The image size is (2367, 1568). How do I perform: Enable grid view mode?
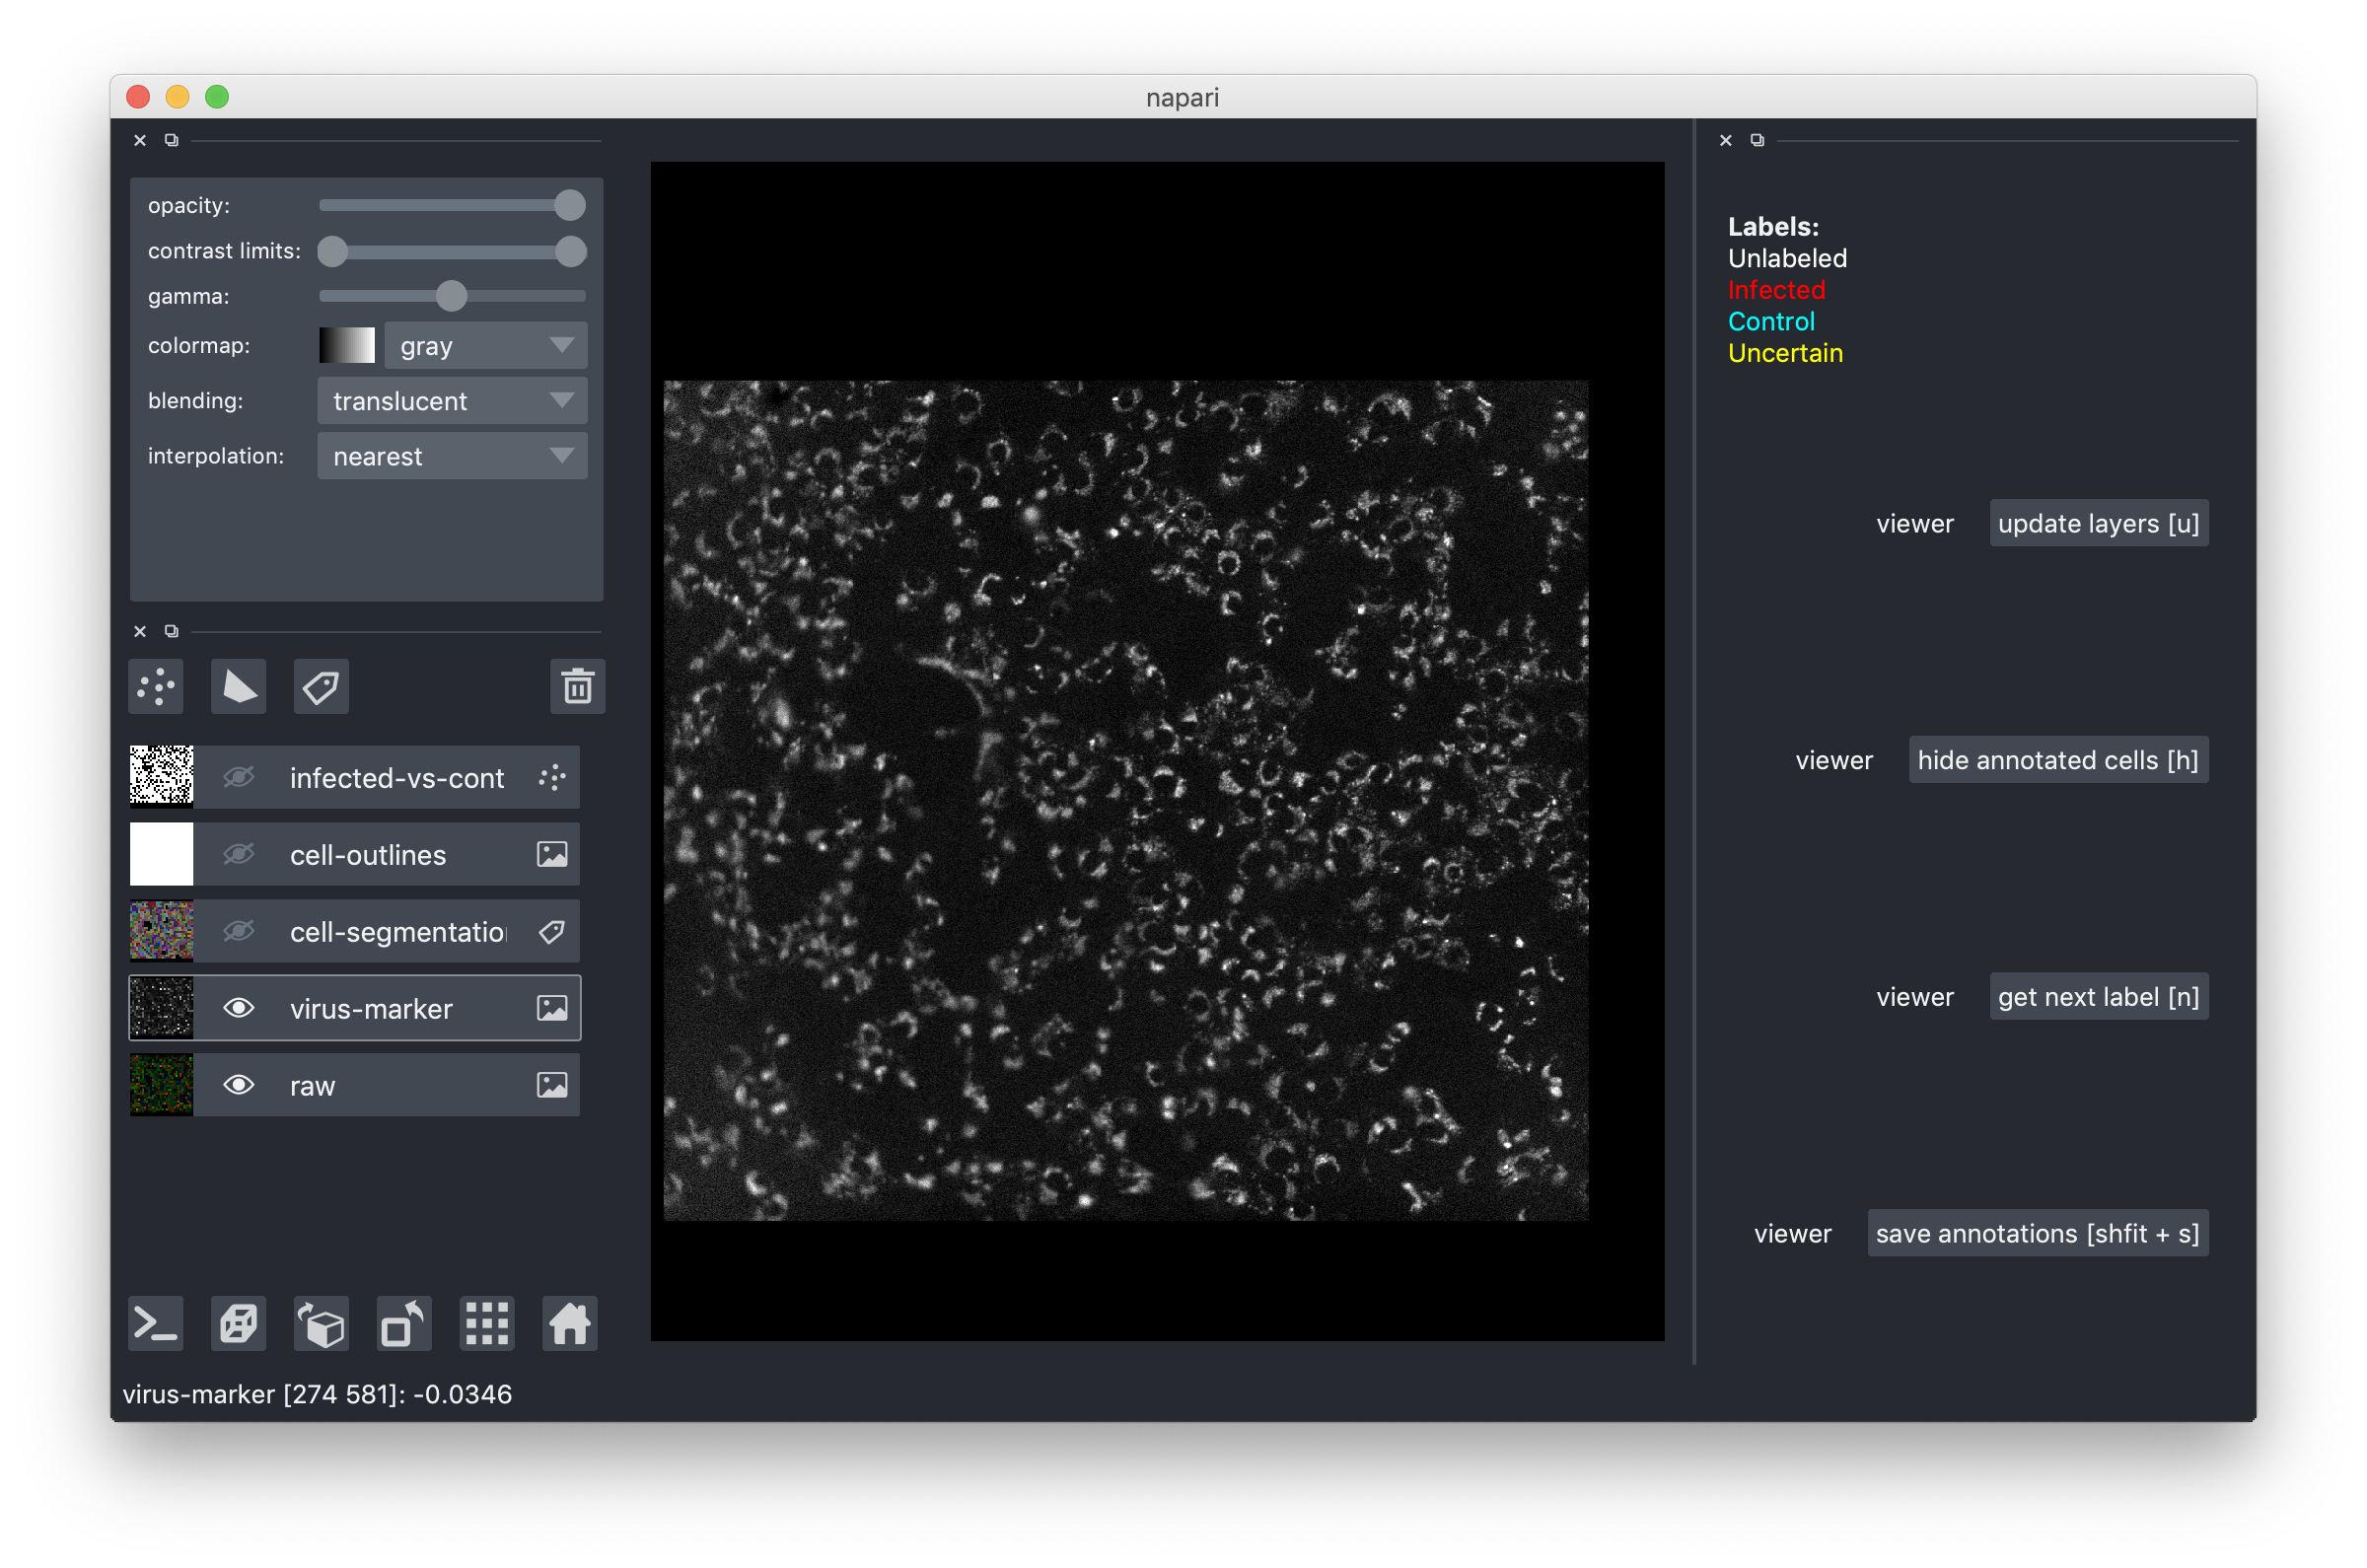pyautogui.click(x=487, y=1324)
